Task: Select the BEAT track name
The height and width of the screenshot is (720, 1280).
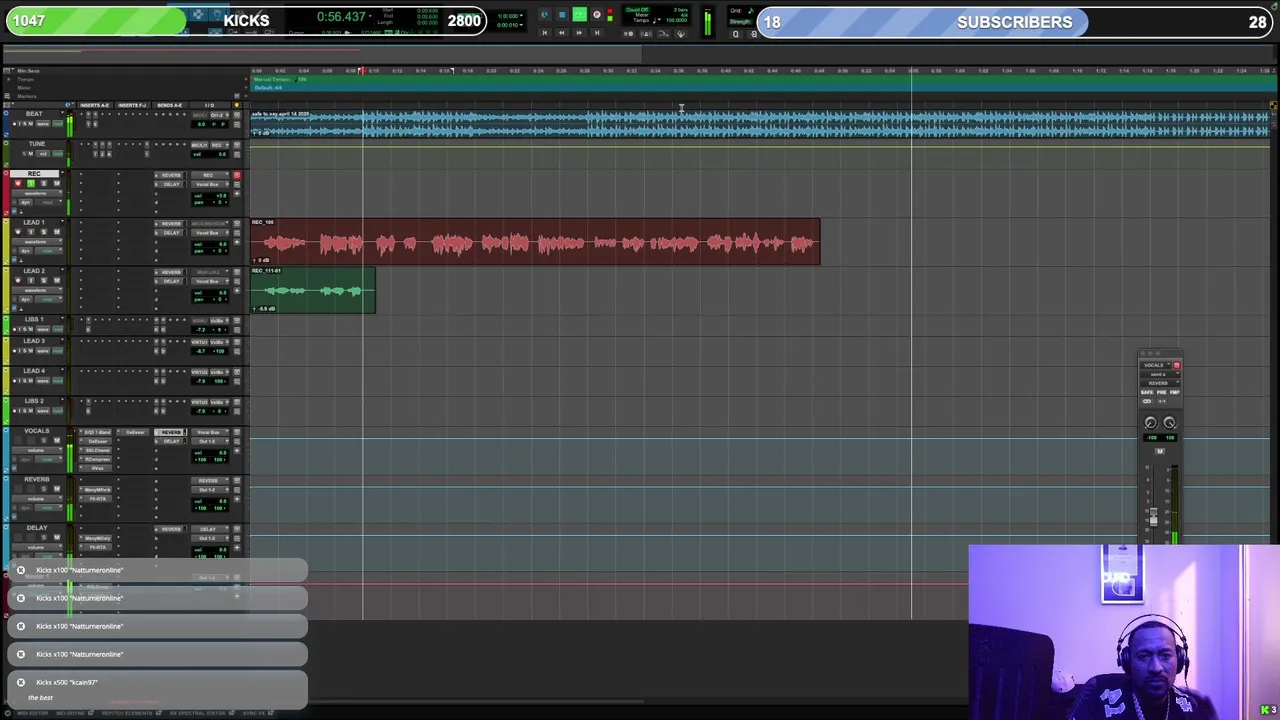Action: [x=34, y=114]
